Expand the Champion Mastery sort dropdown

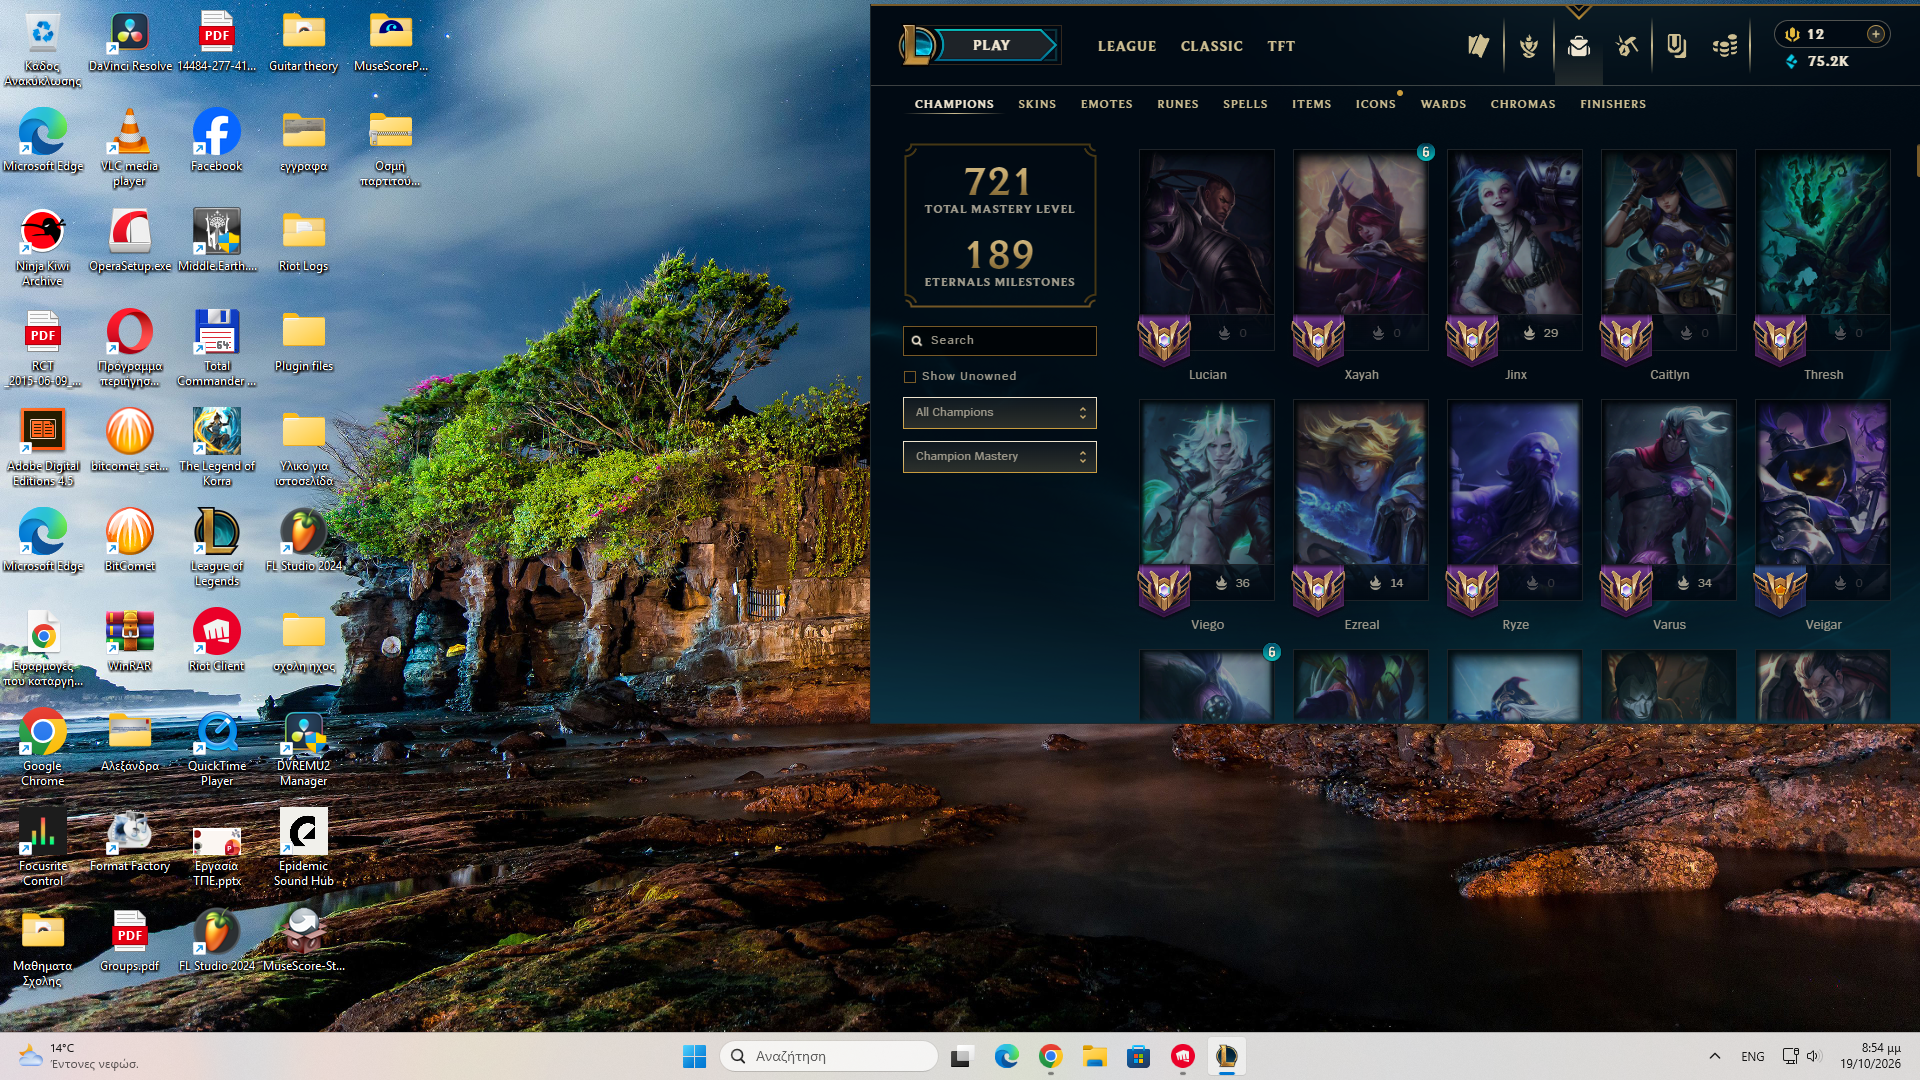[1000, 457]
